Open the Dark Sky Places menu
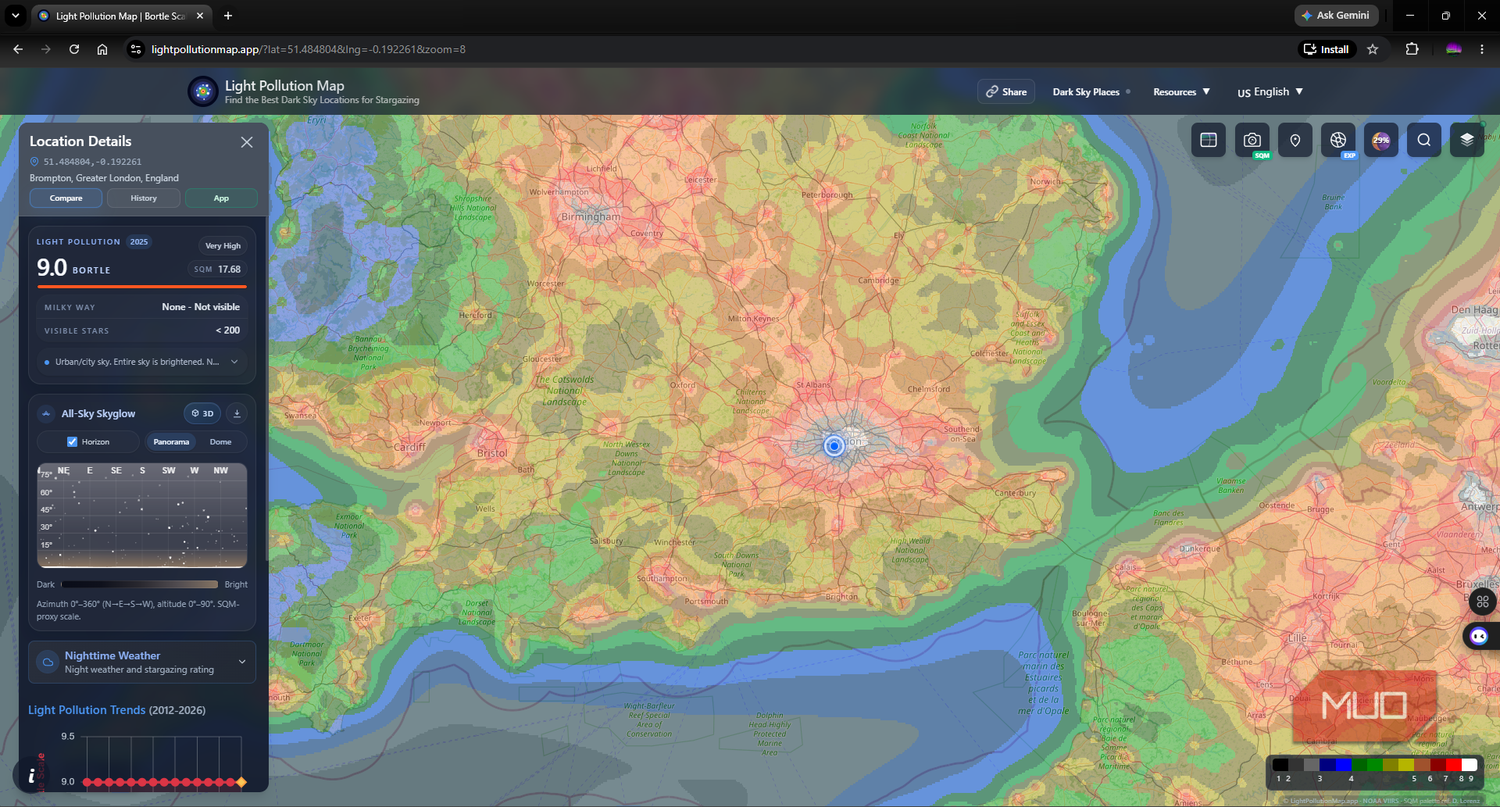1500x807 pixels. [1086, 92]
